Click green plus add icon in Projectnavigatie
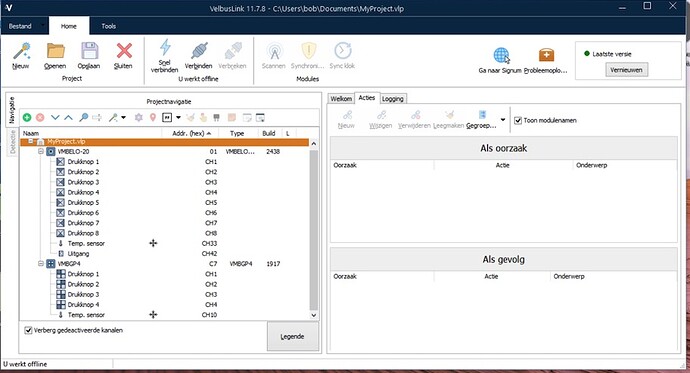The width and height of the screenshot is (690, 373). (27, 117)
